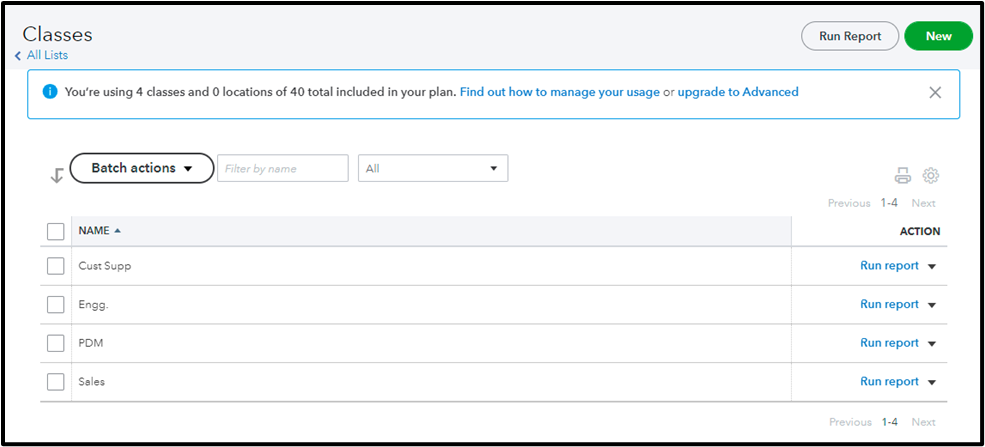
Task: Go back using All Lists chevron
Action: (18, 56)
